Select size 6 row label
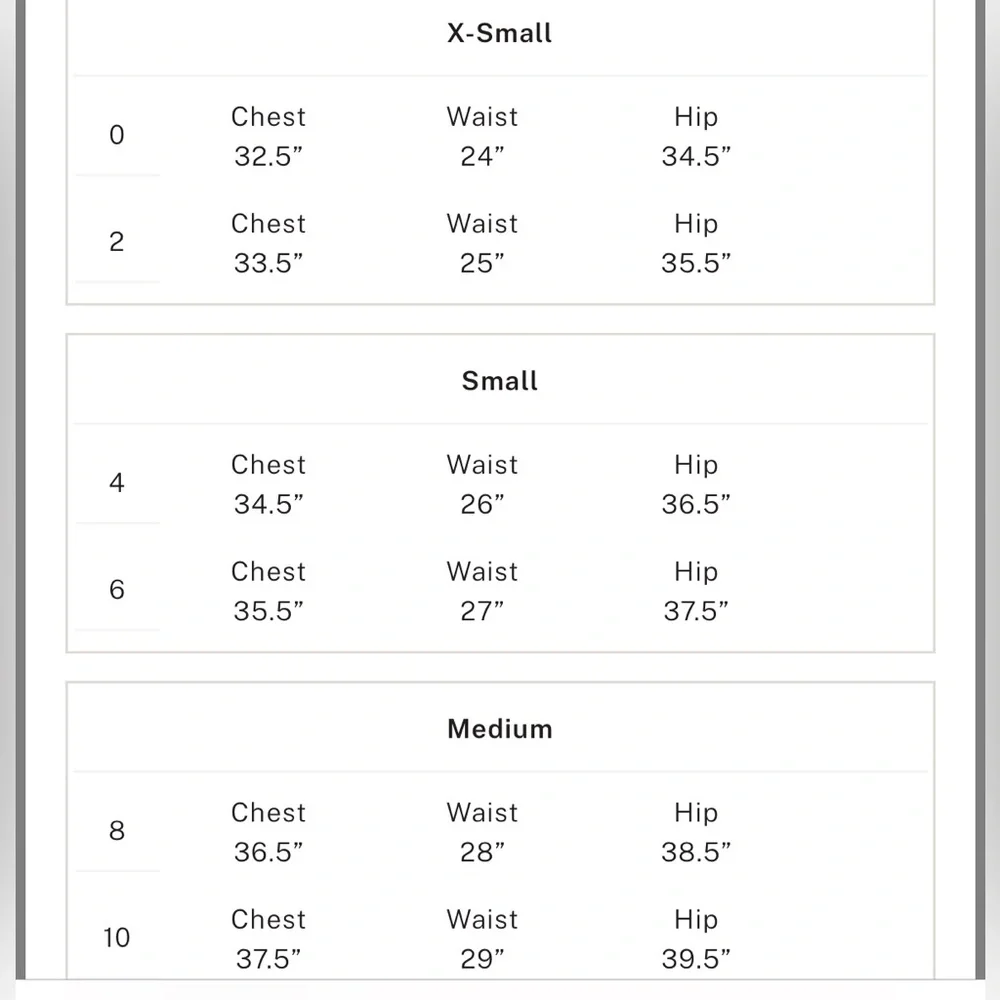The image size is (1000, 1000). point(117,590)
